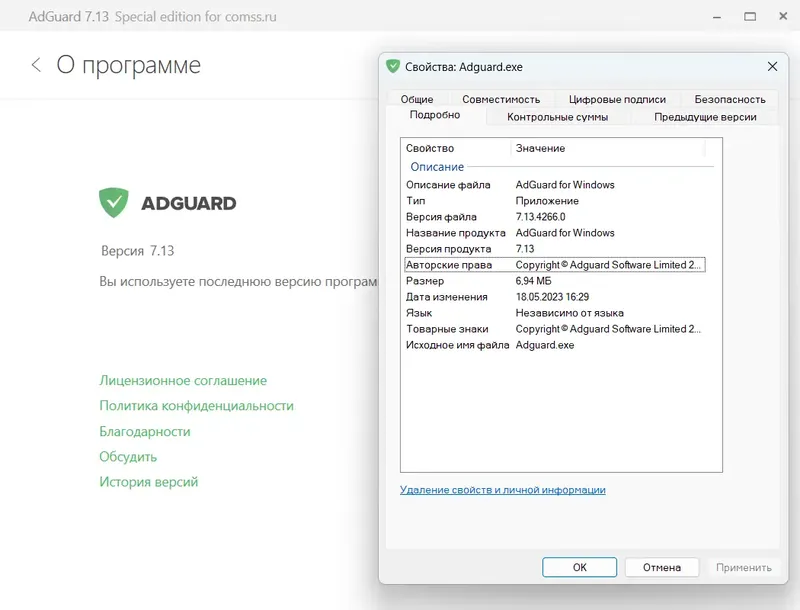Open the Благодарности page
Viewport: 800px width, 610px height.
pyautogui.click(x=146, y=431)
